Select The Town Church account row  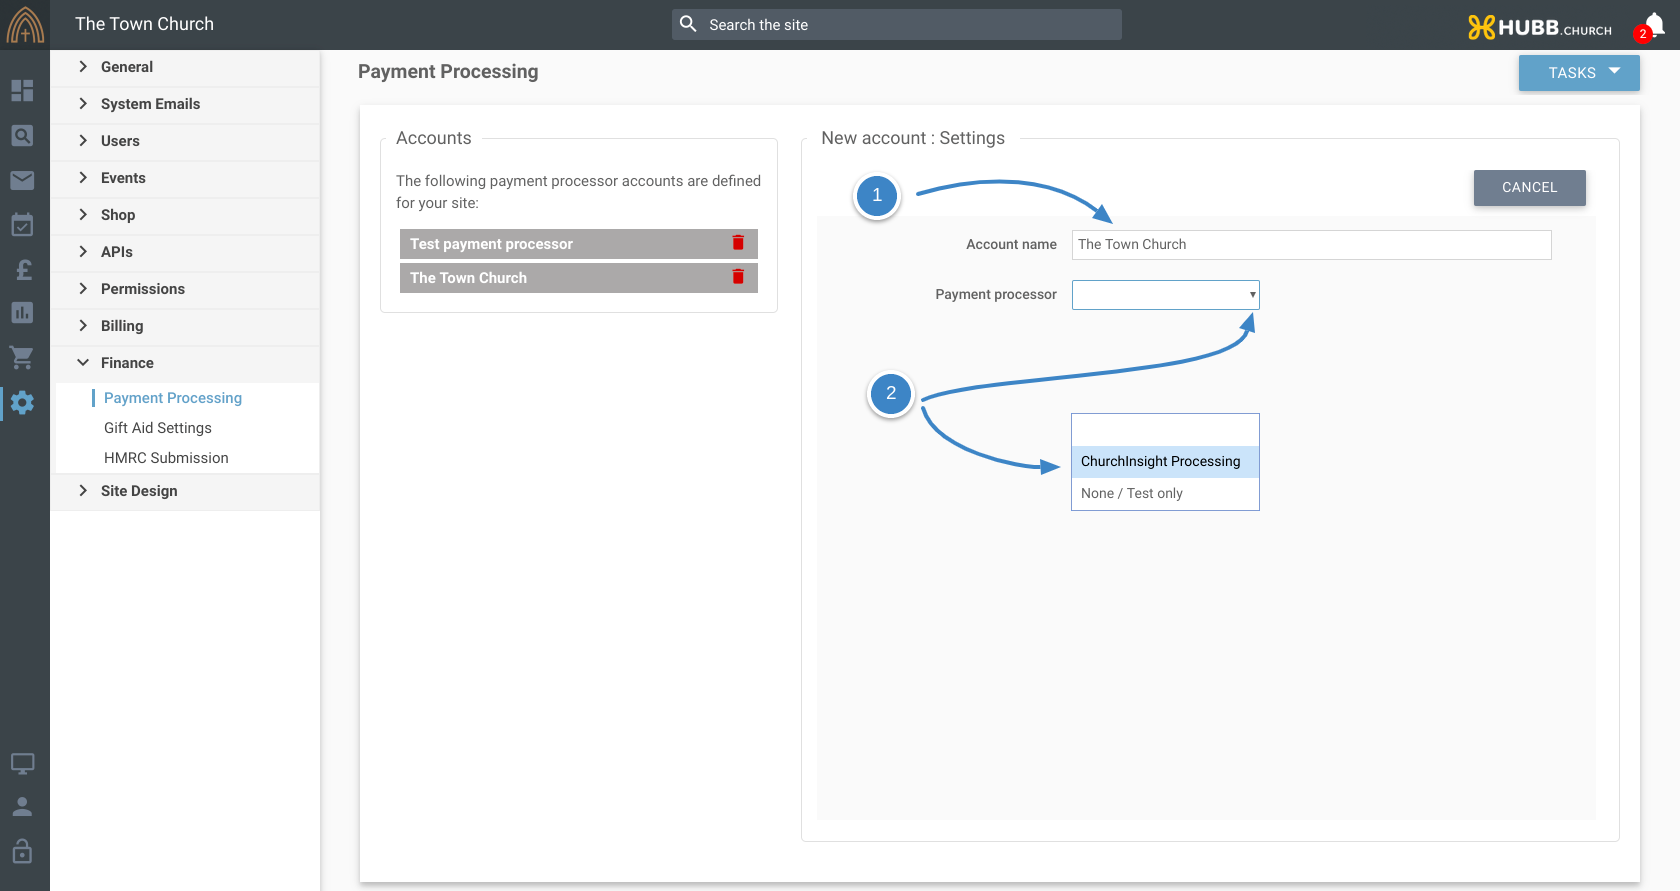point(578,278)
